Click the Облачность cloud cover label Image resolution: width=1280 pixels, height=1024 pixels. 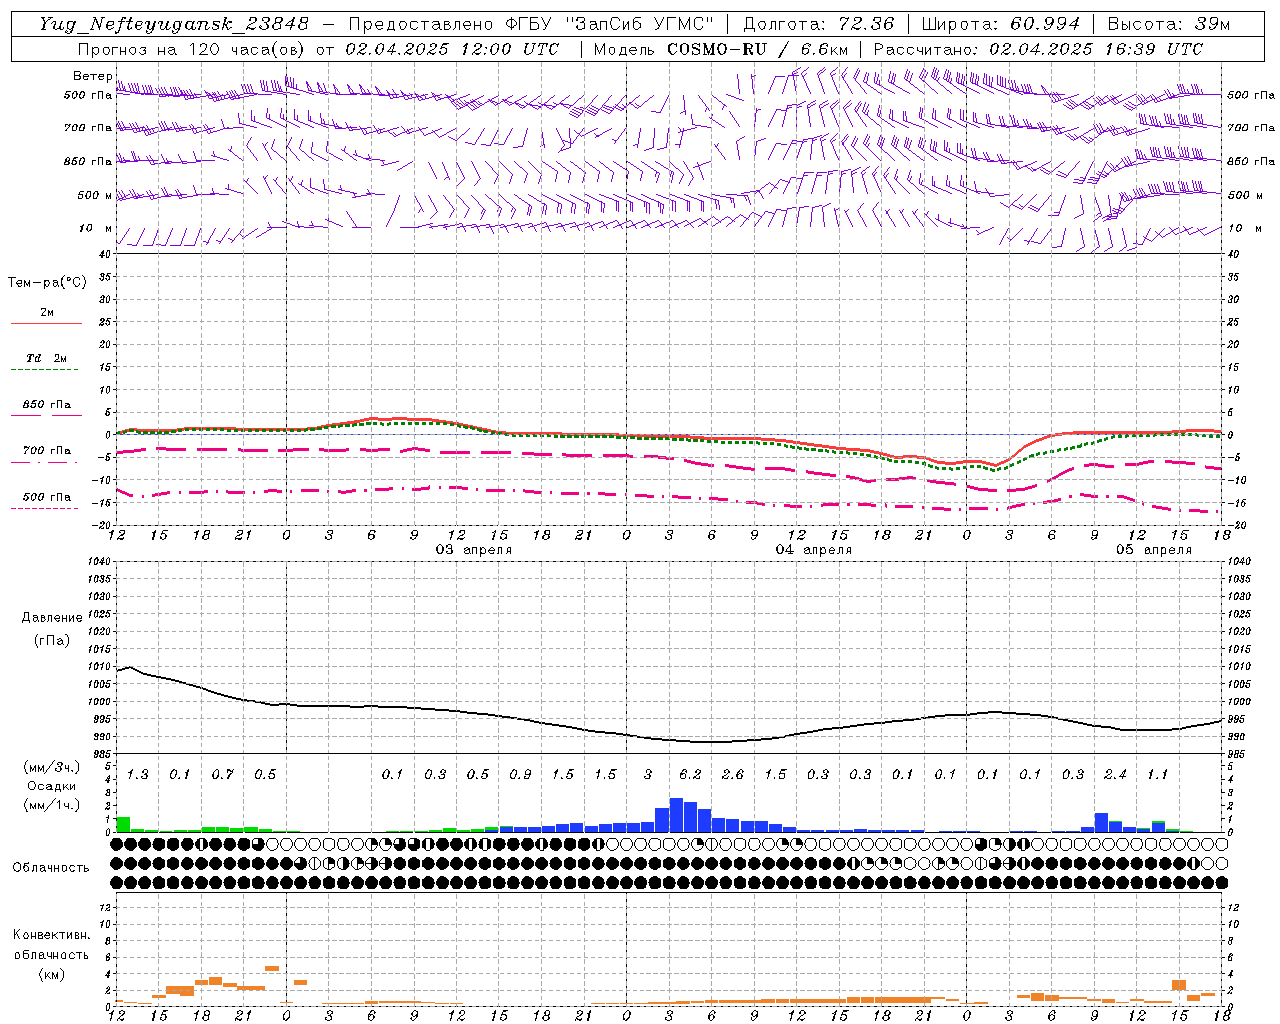point(51,867)
